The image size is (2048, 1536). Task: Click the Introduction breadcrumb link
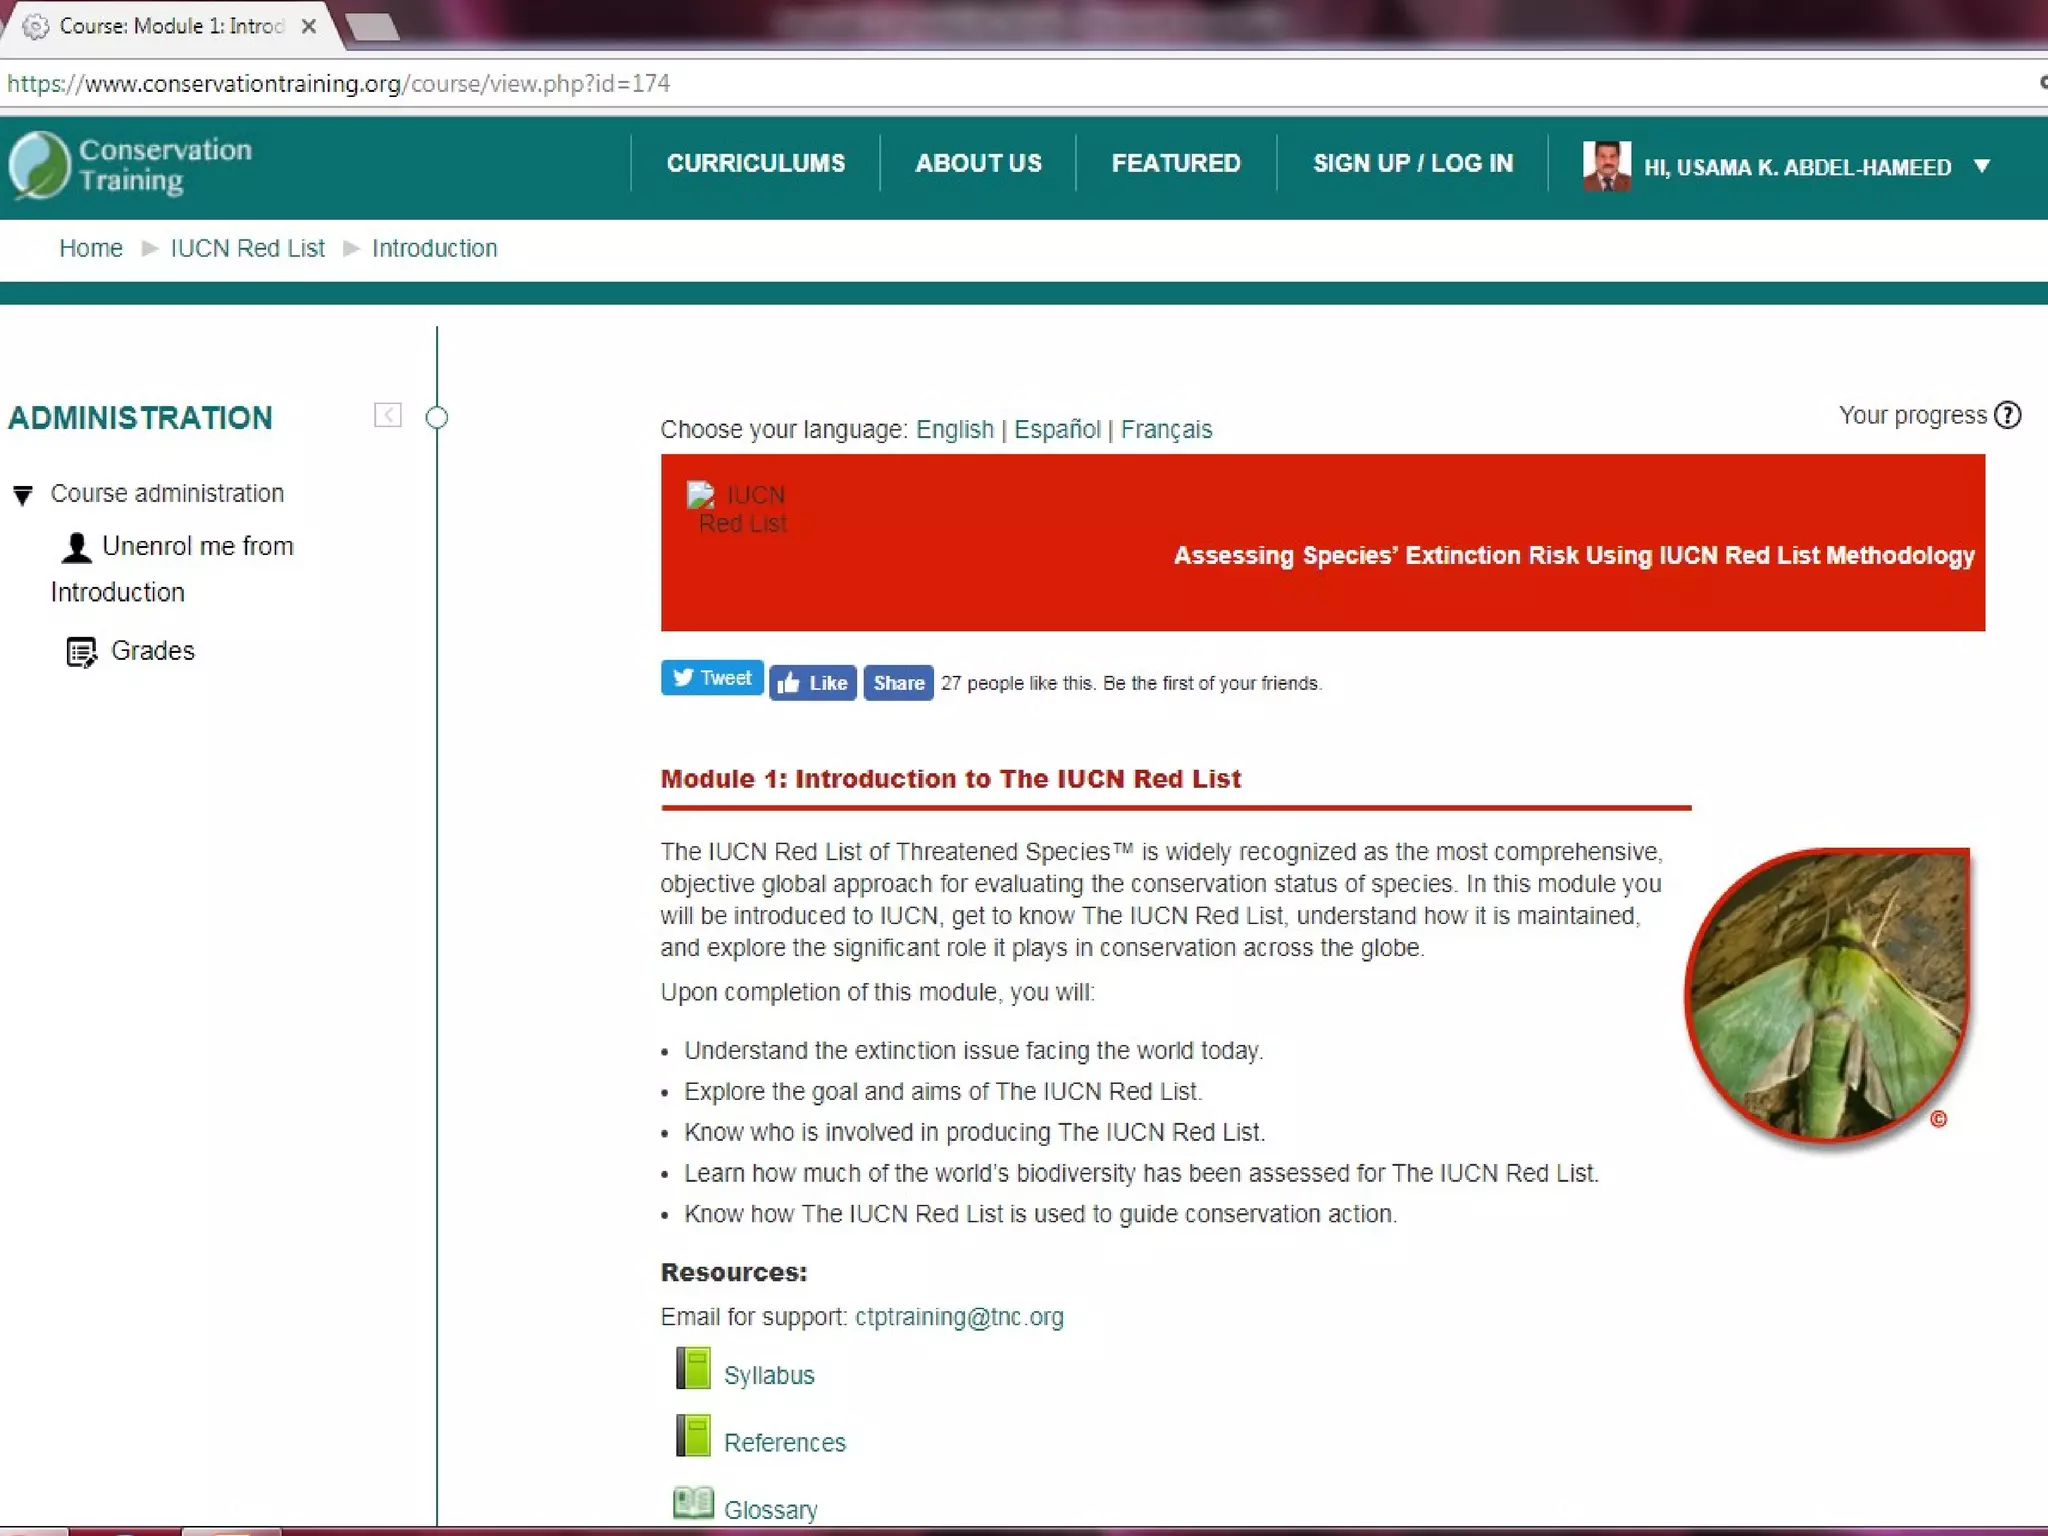click(434, 248)
